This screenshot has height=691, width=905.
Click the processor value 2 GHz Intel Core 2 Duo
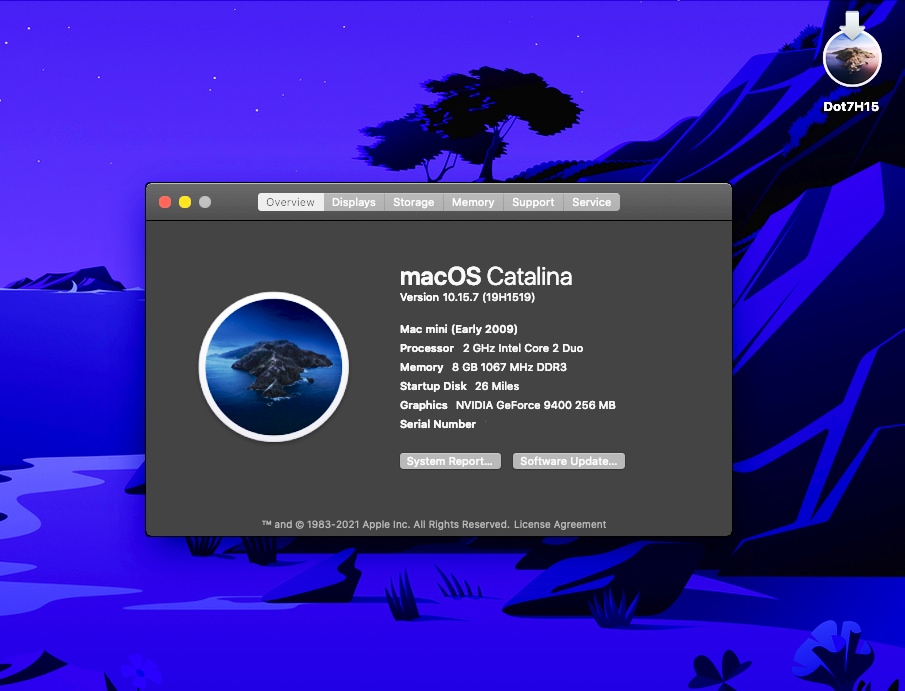tap(523, 348)
